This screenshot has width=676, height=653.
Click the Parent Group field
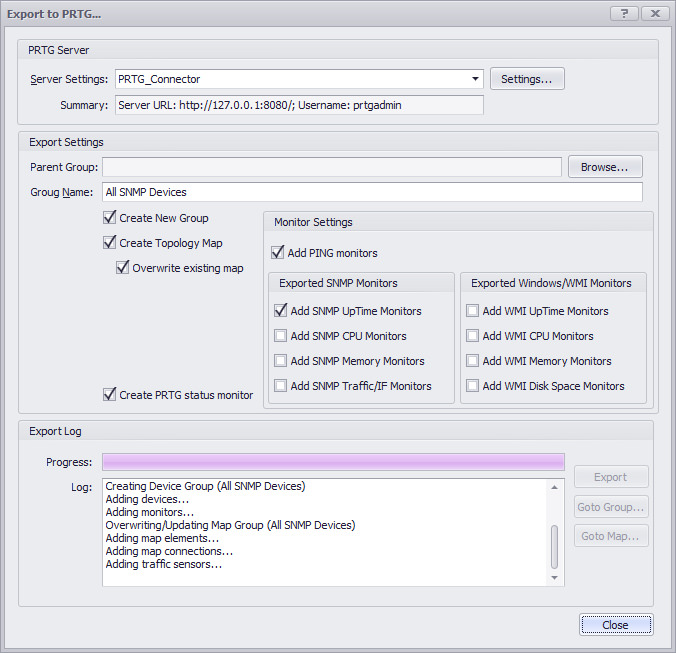tap(332, 167)
